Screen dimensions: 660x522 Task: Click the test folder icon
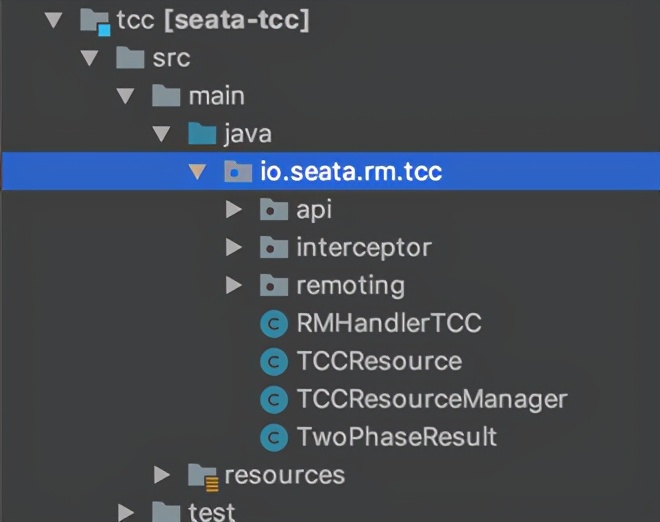[166, 512]
